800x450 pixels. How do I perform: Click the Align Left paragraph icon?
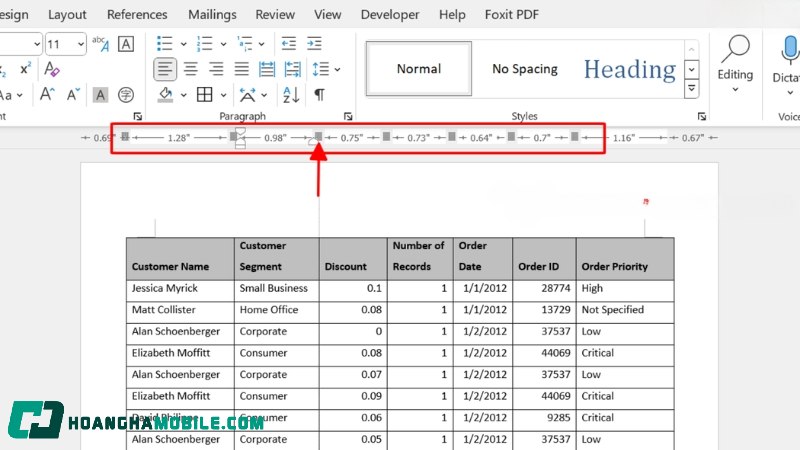click(166, 69)
